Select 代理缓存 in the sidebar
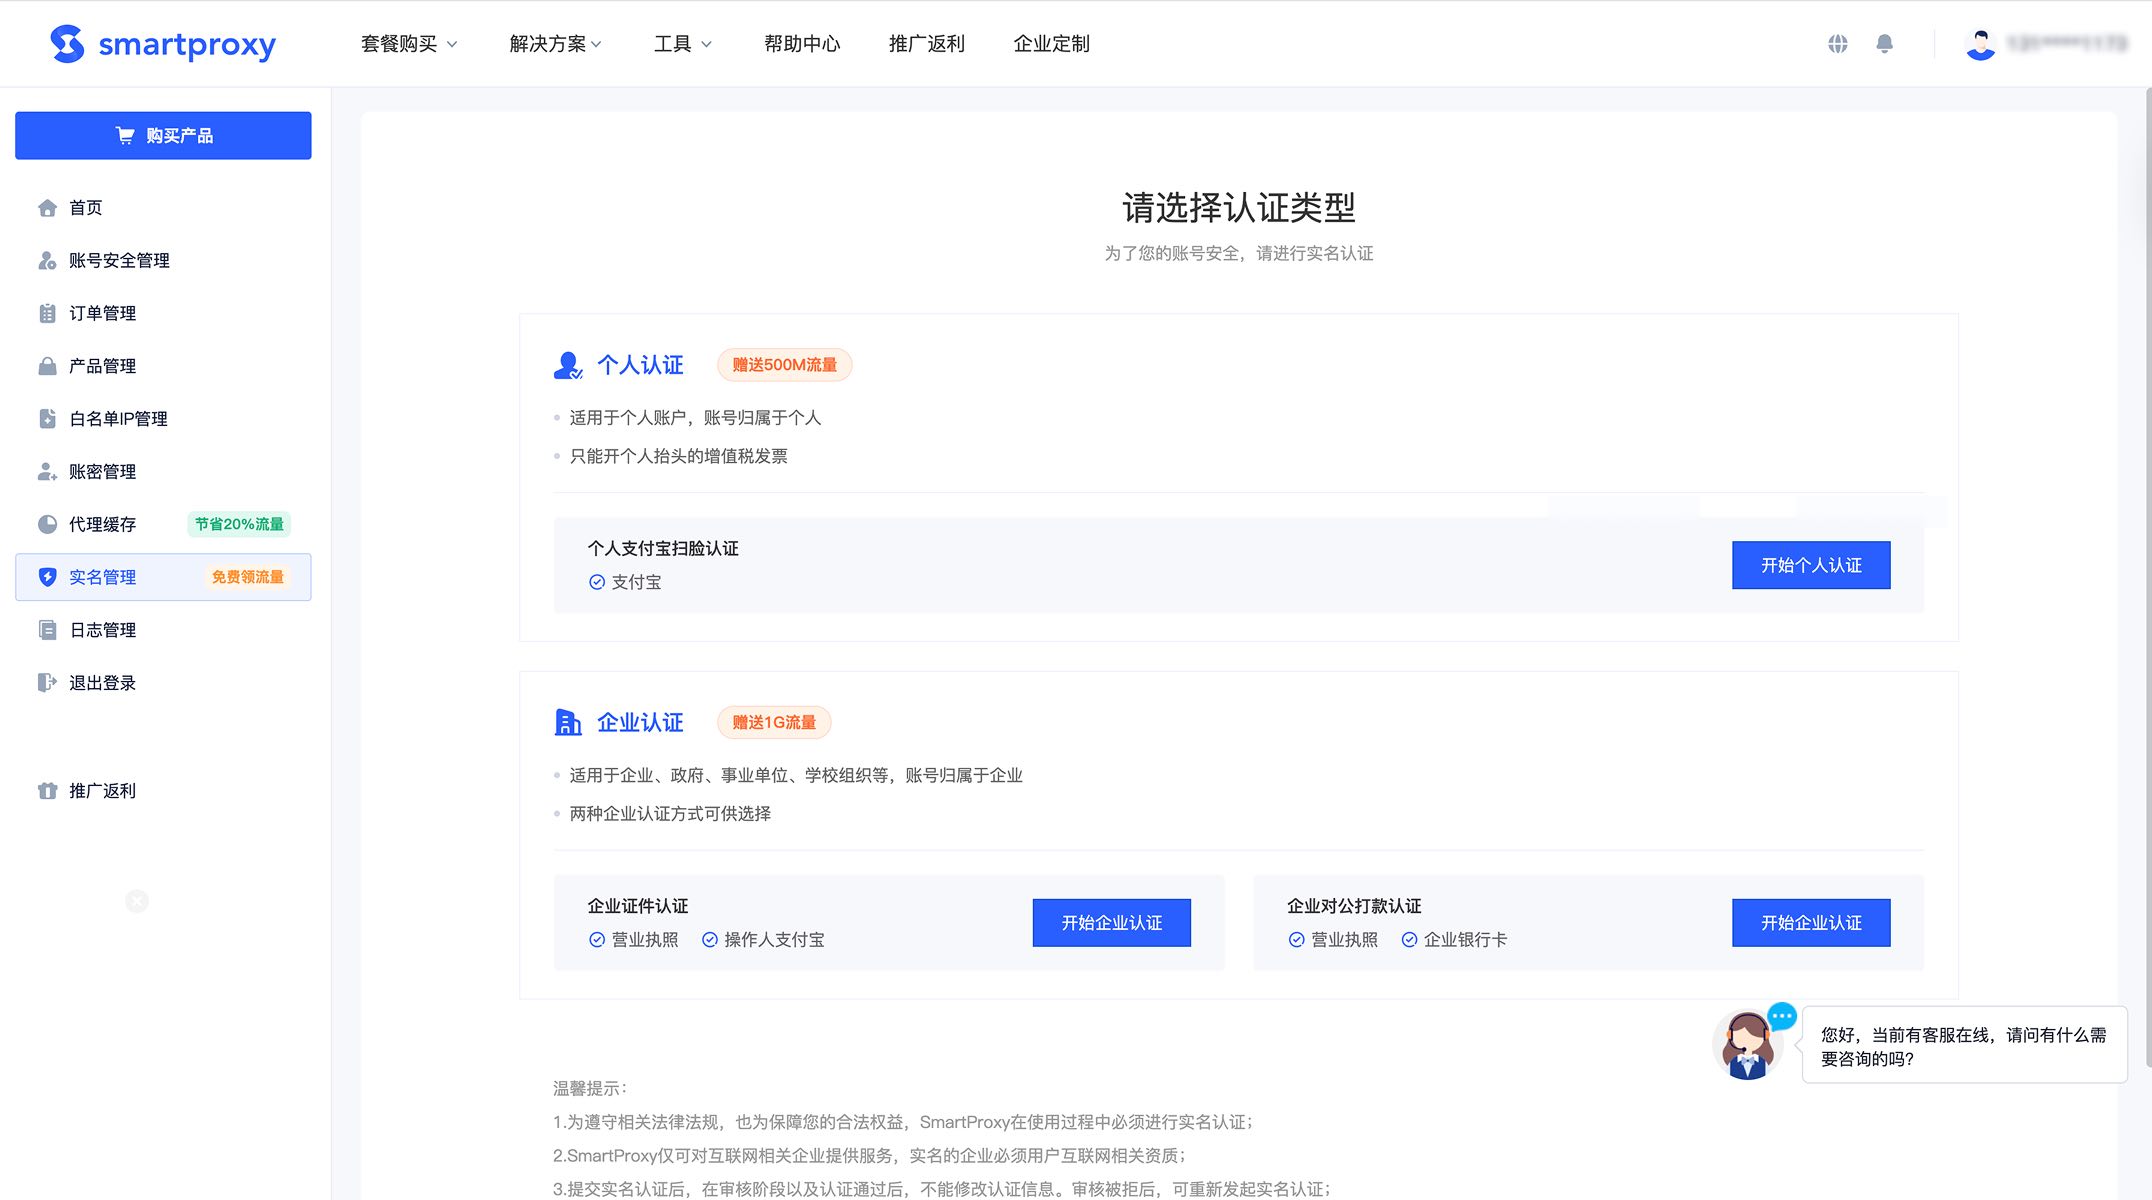The image size is (2152, 1200). (x=103, y=524)
